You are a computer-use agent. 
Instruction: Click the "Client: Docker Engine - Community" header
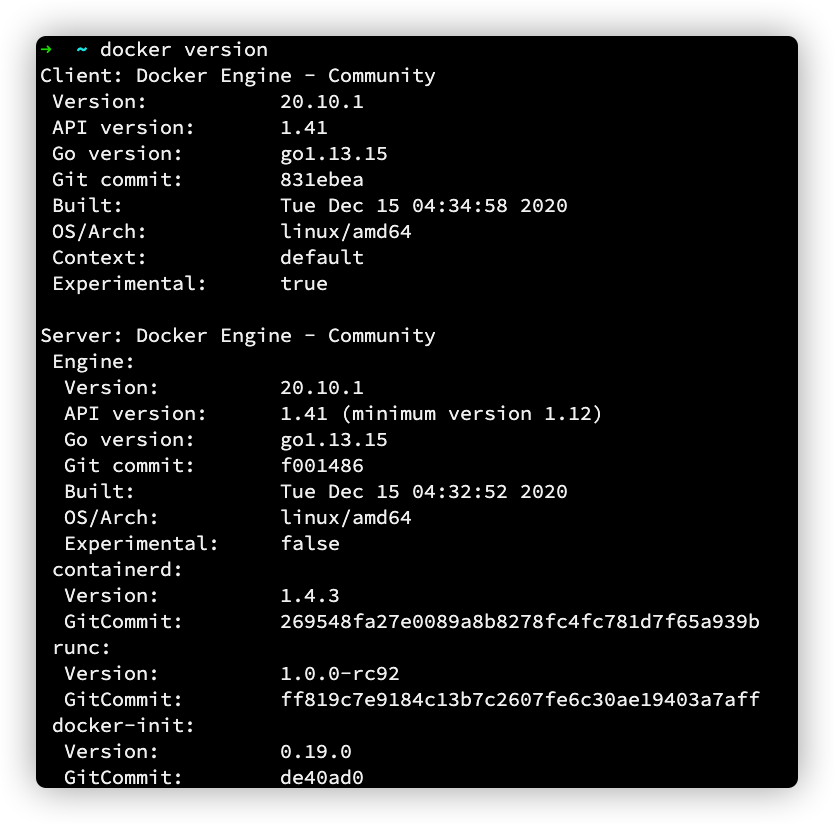[x=237, y=75]
